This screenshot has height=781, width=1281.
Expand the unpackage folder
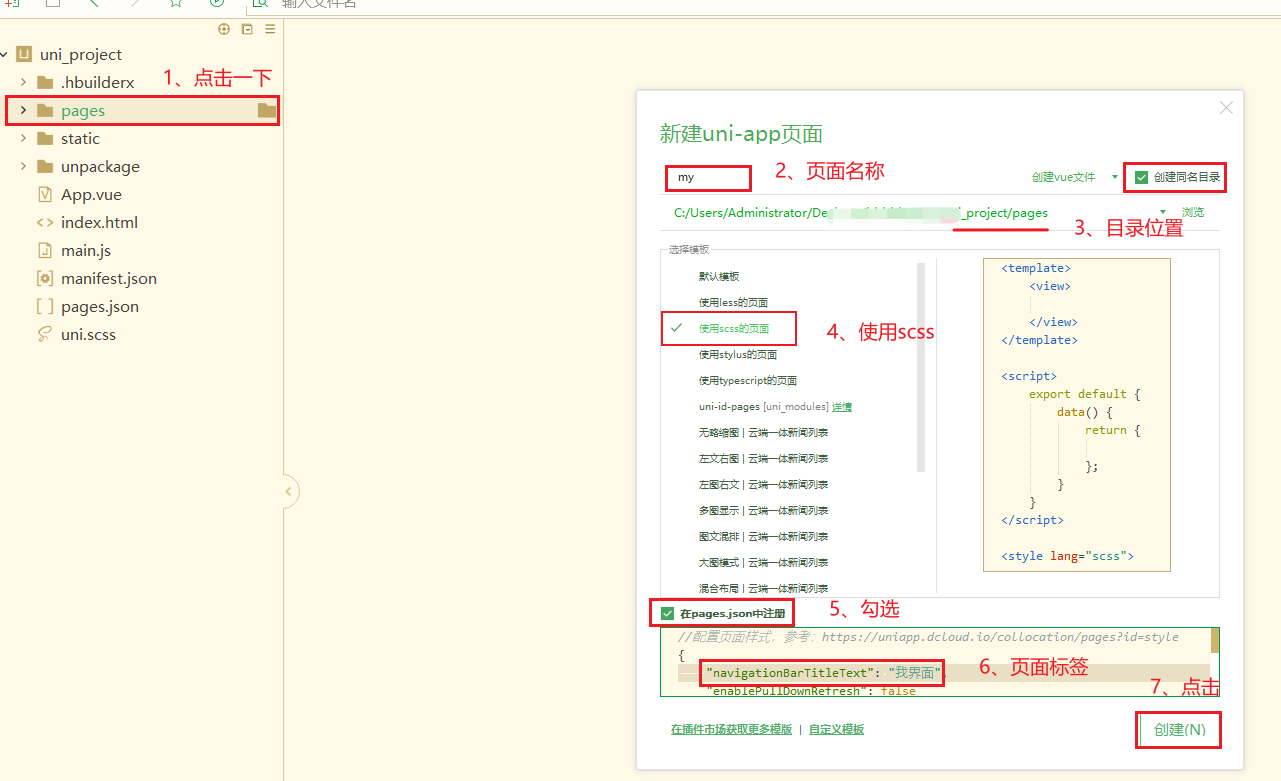coord(22,166)
